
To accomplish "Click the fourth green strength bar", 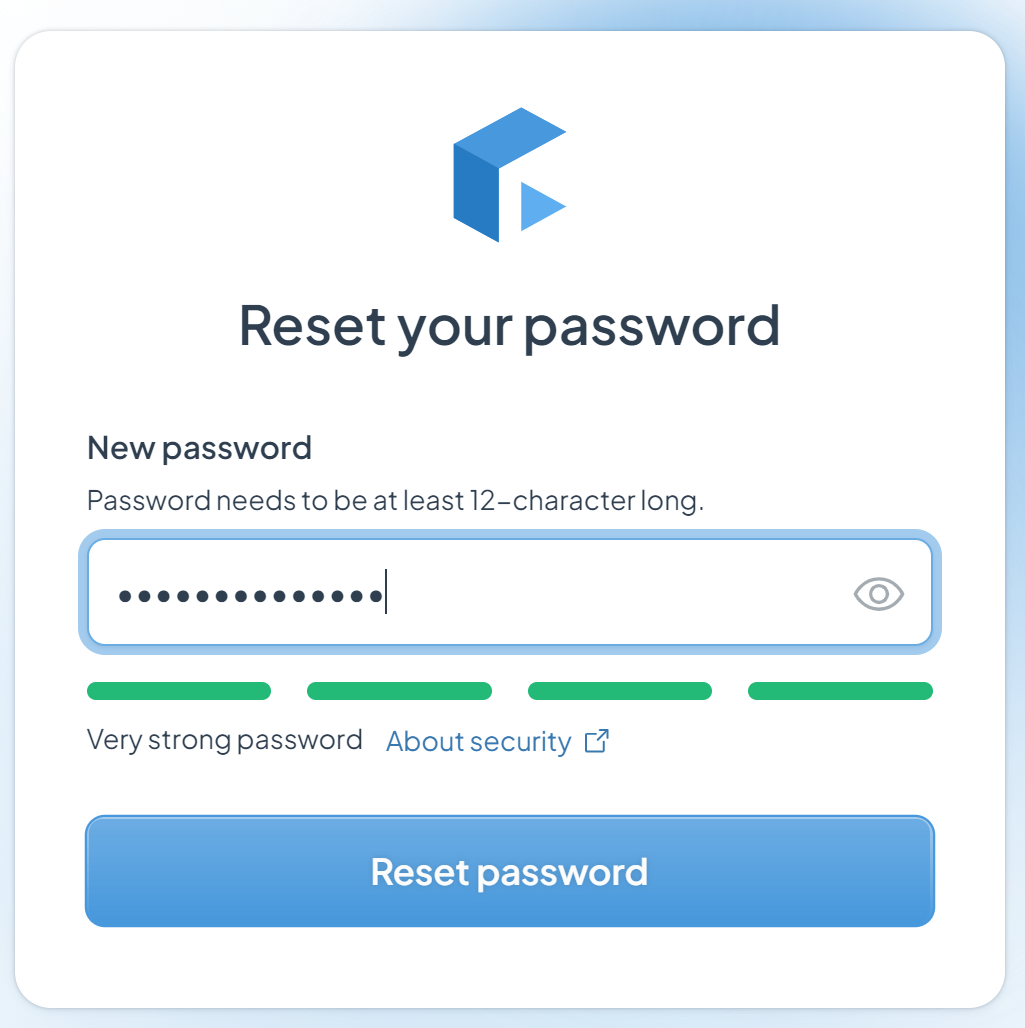I will [x=840, y=691].
